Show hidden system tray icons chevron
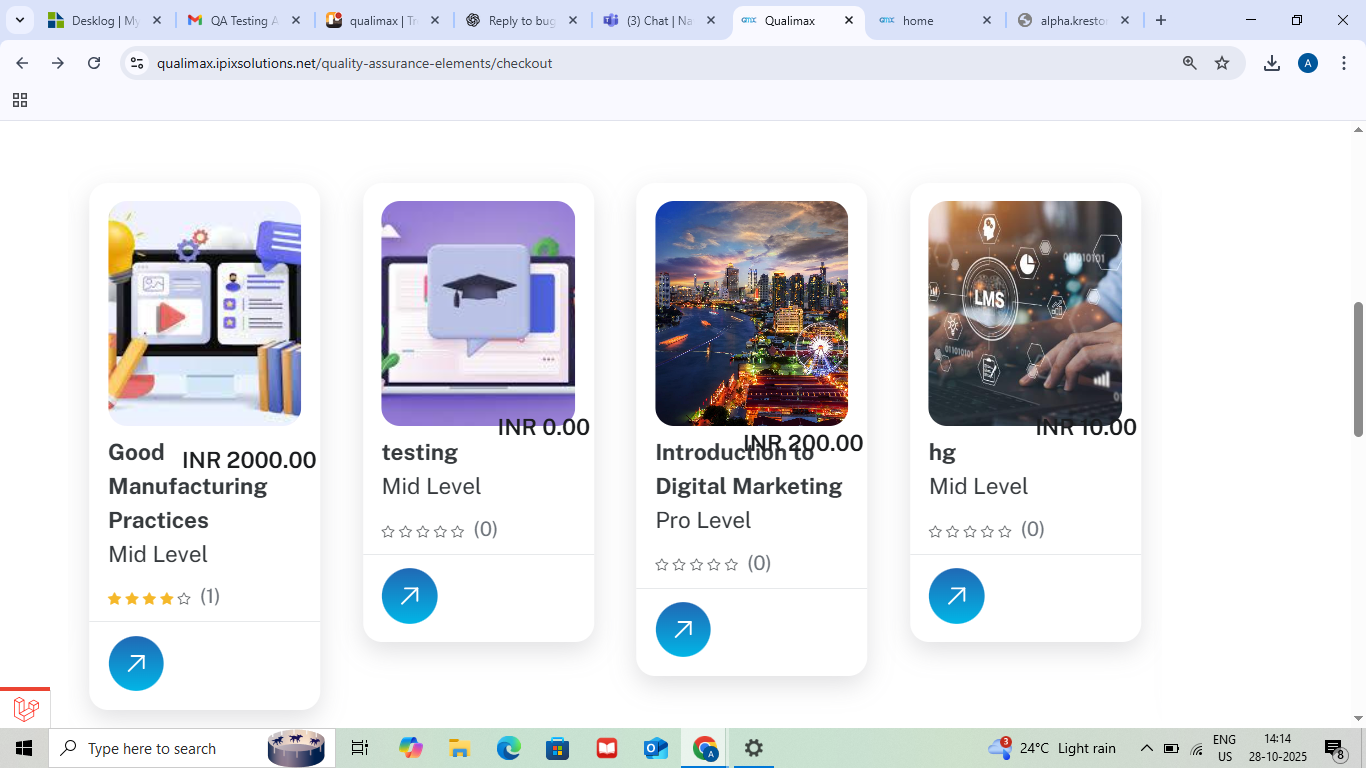1366x768 pixels. 1146,749
